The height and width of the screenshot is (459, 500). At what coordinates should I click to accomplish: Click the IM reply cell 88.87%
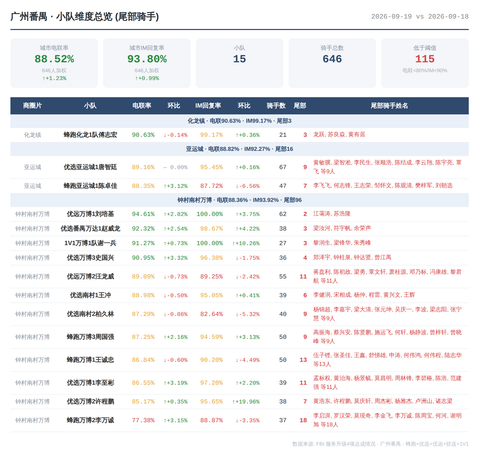[211, 420]
